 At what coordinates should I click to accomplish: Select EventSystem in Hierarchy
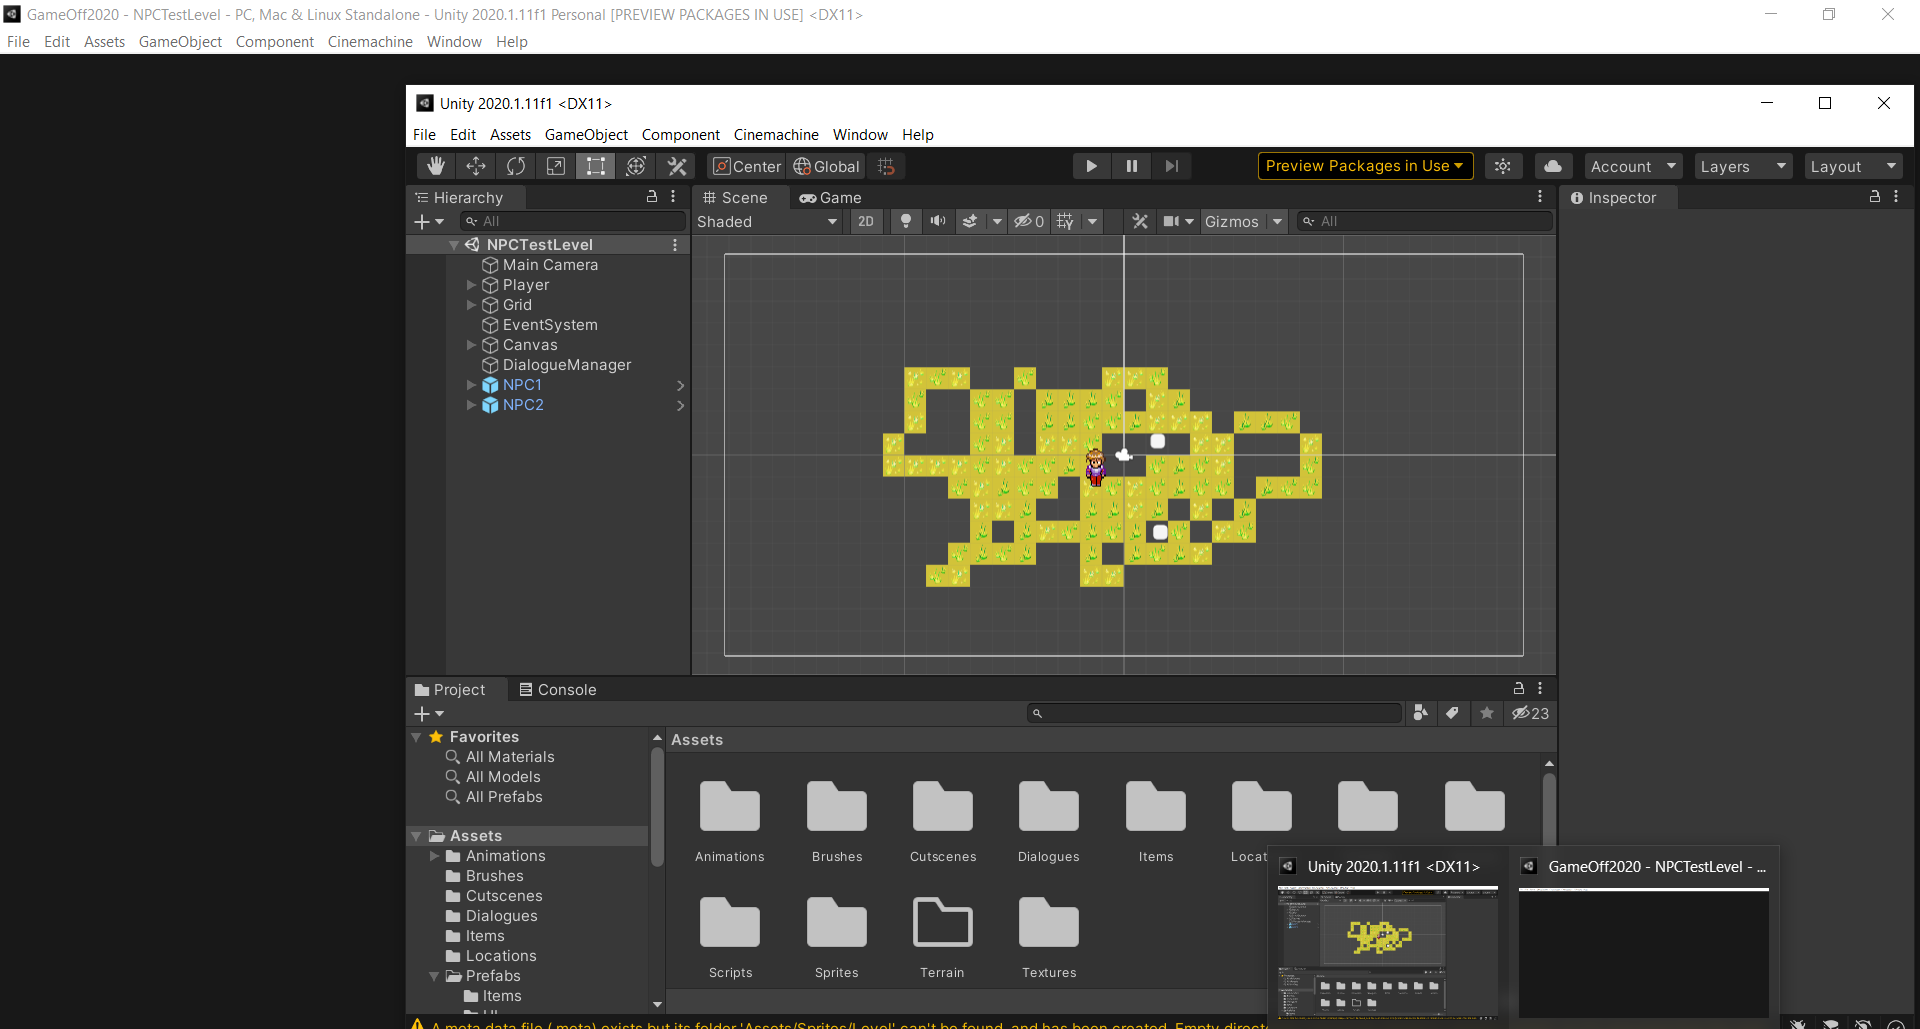(x=550, y=325)
